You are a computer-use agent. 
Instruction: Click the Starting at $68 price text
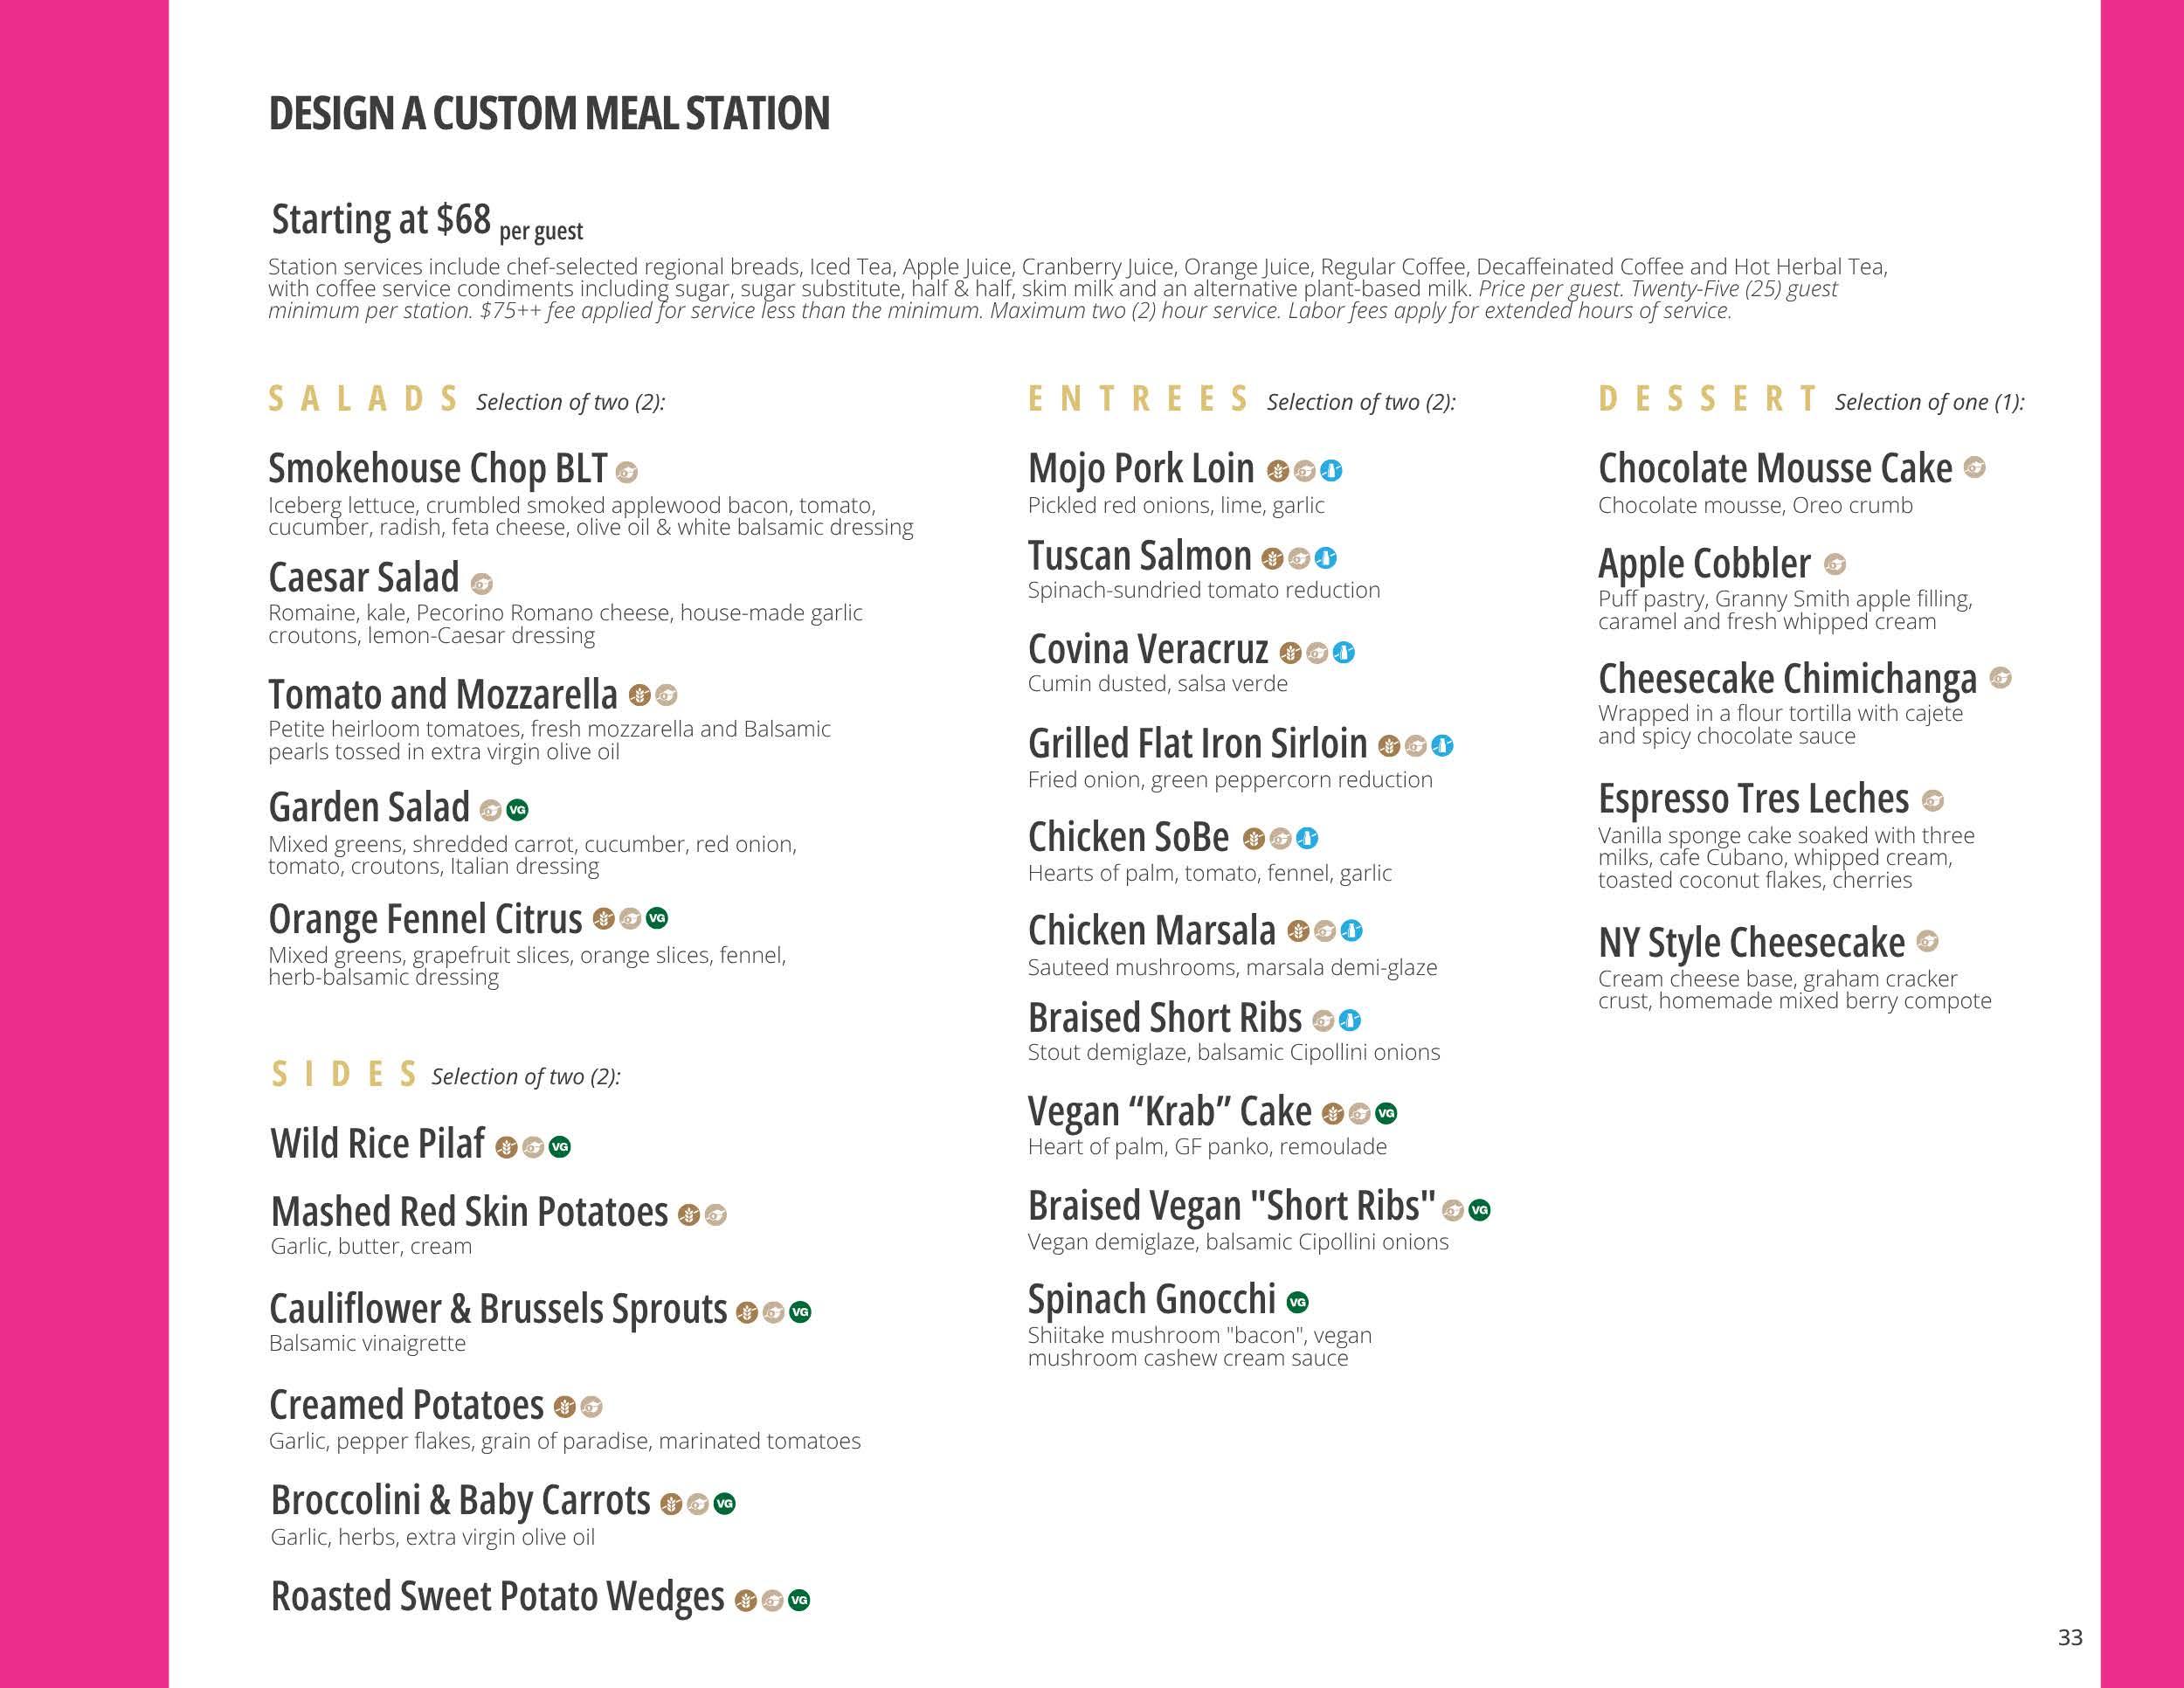[x=381, y=219]
